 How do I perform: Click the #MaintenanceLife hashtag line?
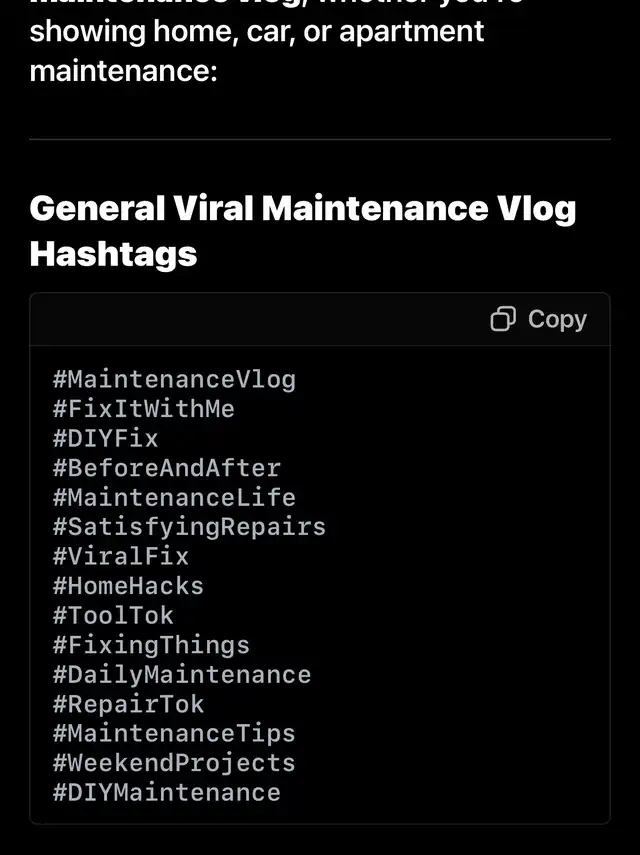[x=174, y=497]
